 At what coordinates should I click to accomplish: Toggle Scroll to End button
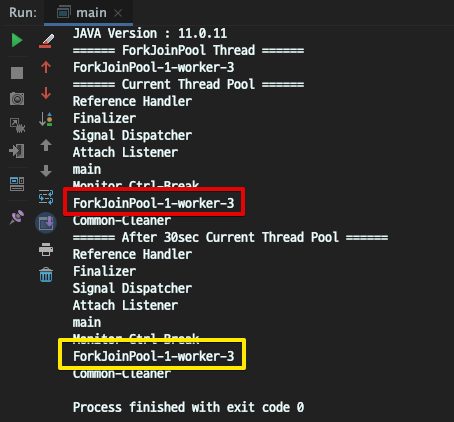point(46,223)
